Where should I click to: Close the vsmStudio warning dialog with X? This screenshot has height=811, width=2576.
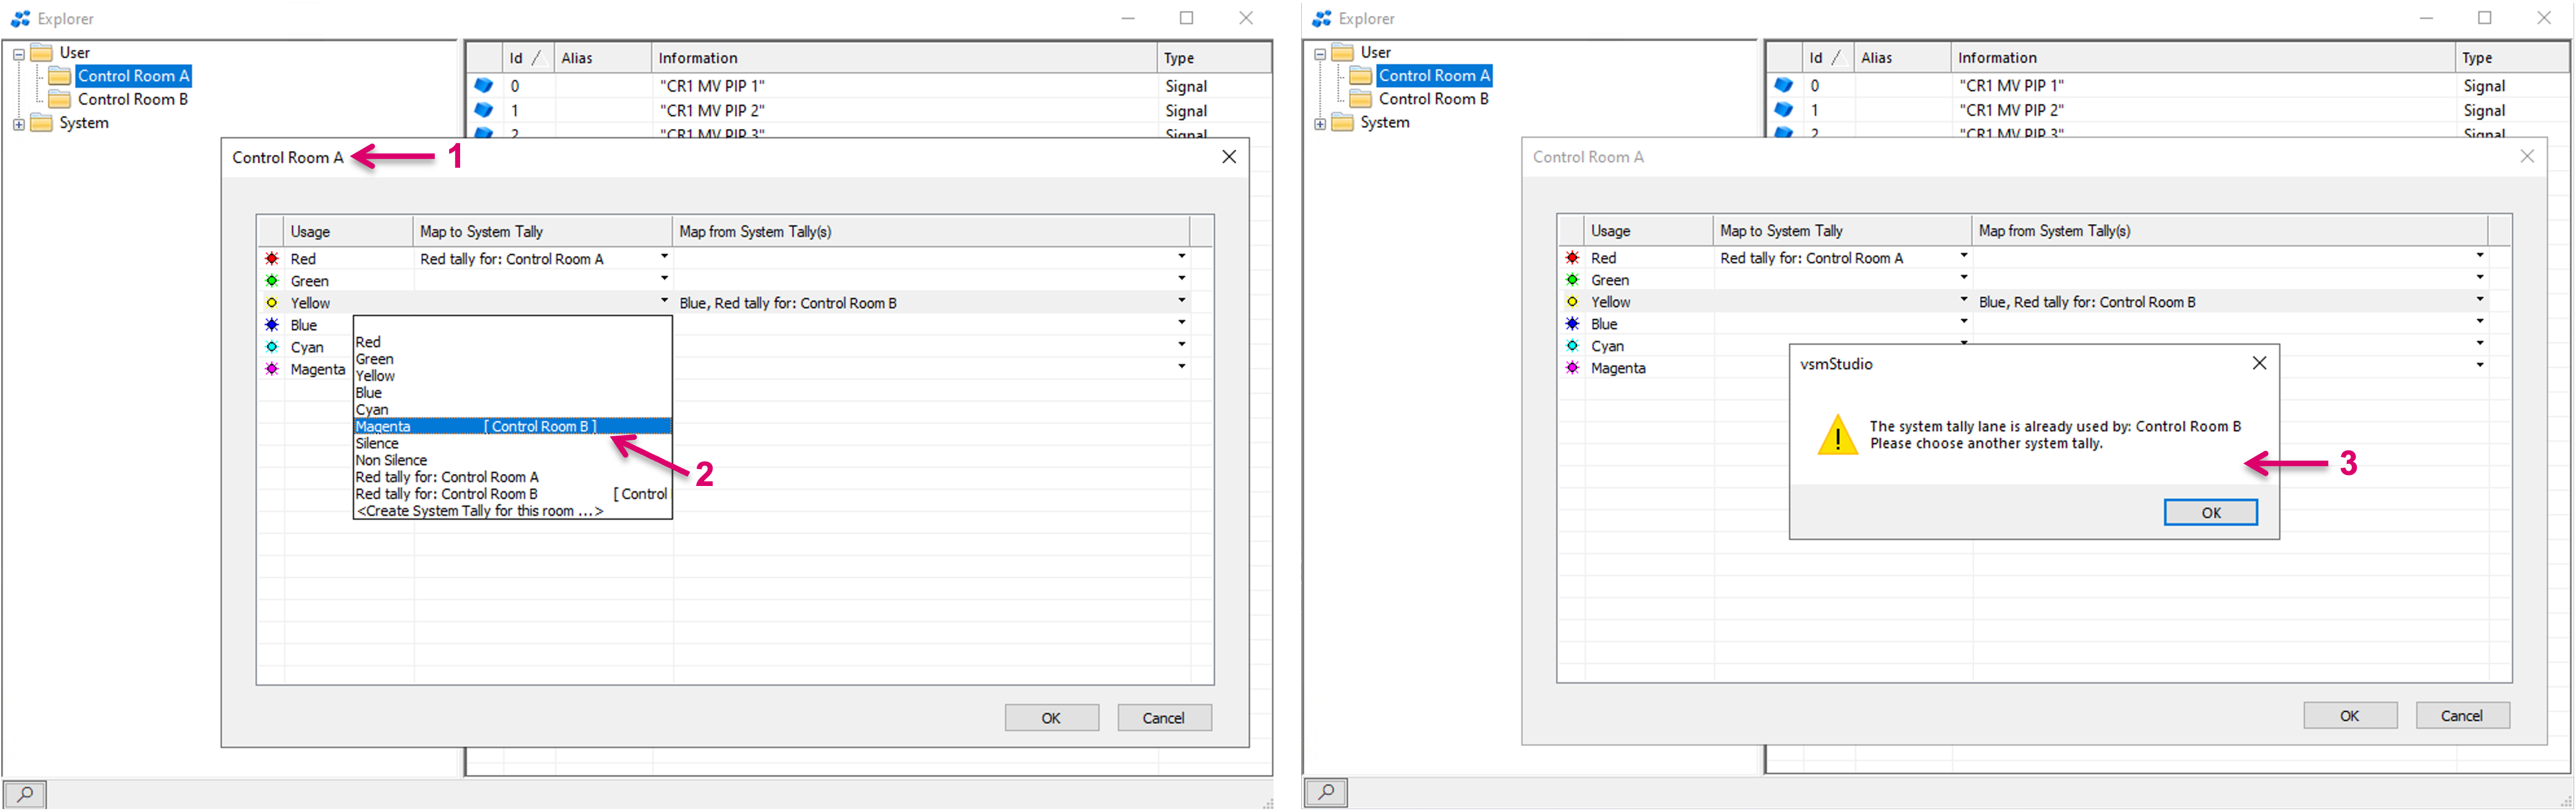click(2259, 363)
